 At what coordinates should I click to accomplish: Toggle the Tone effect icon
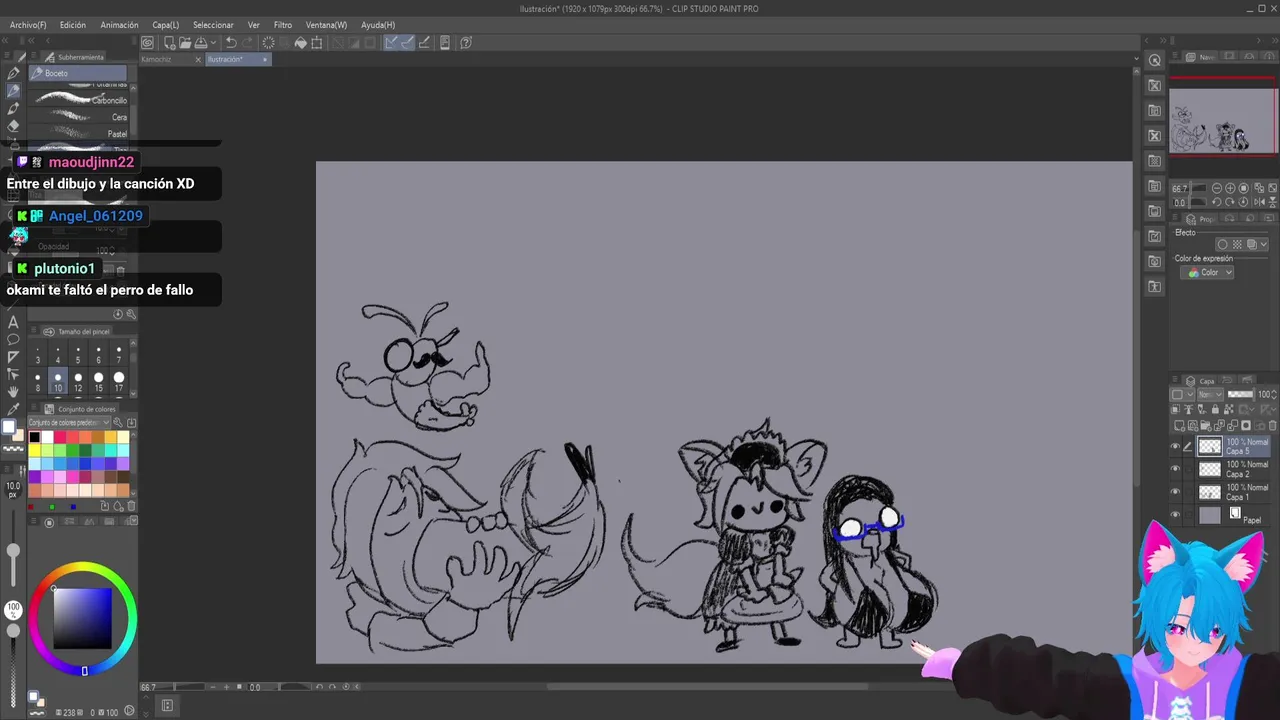1237,244
